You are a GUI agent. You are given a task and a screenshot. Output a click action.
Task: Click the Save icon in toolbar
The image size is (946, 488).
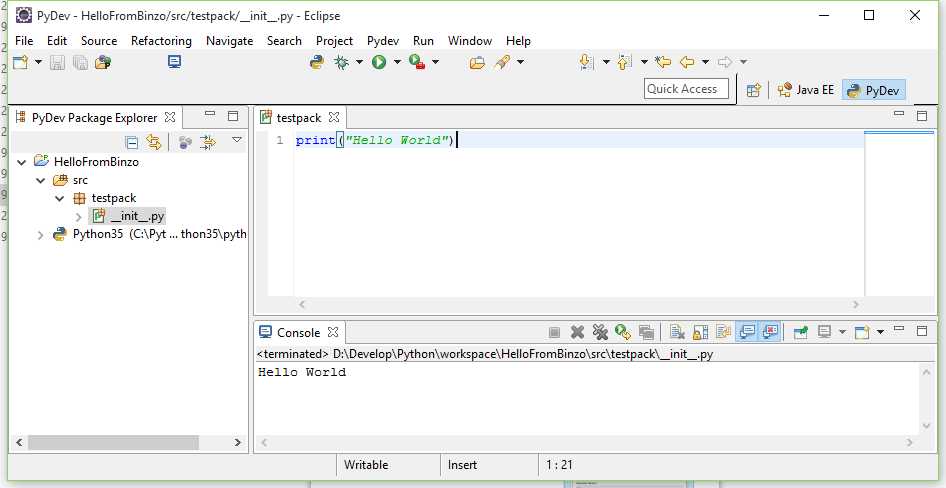coord(57,62)
